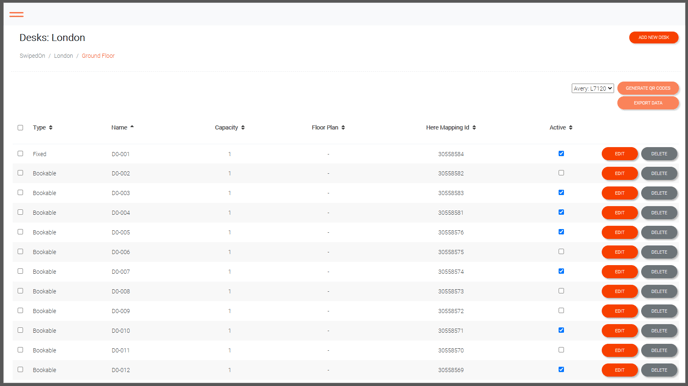Open the Ground Floor breadcrumb link
Viewport: 688px width, 386px height.
point(98,56)
